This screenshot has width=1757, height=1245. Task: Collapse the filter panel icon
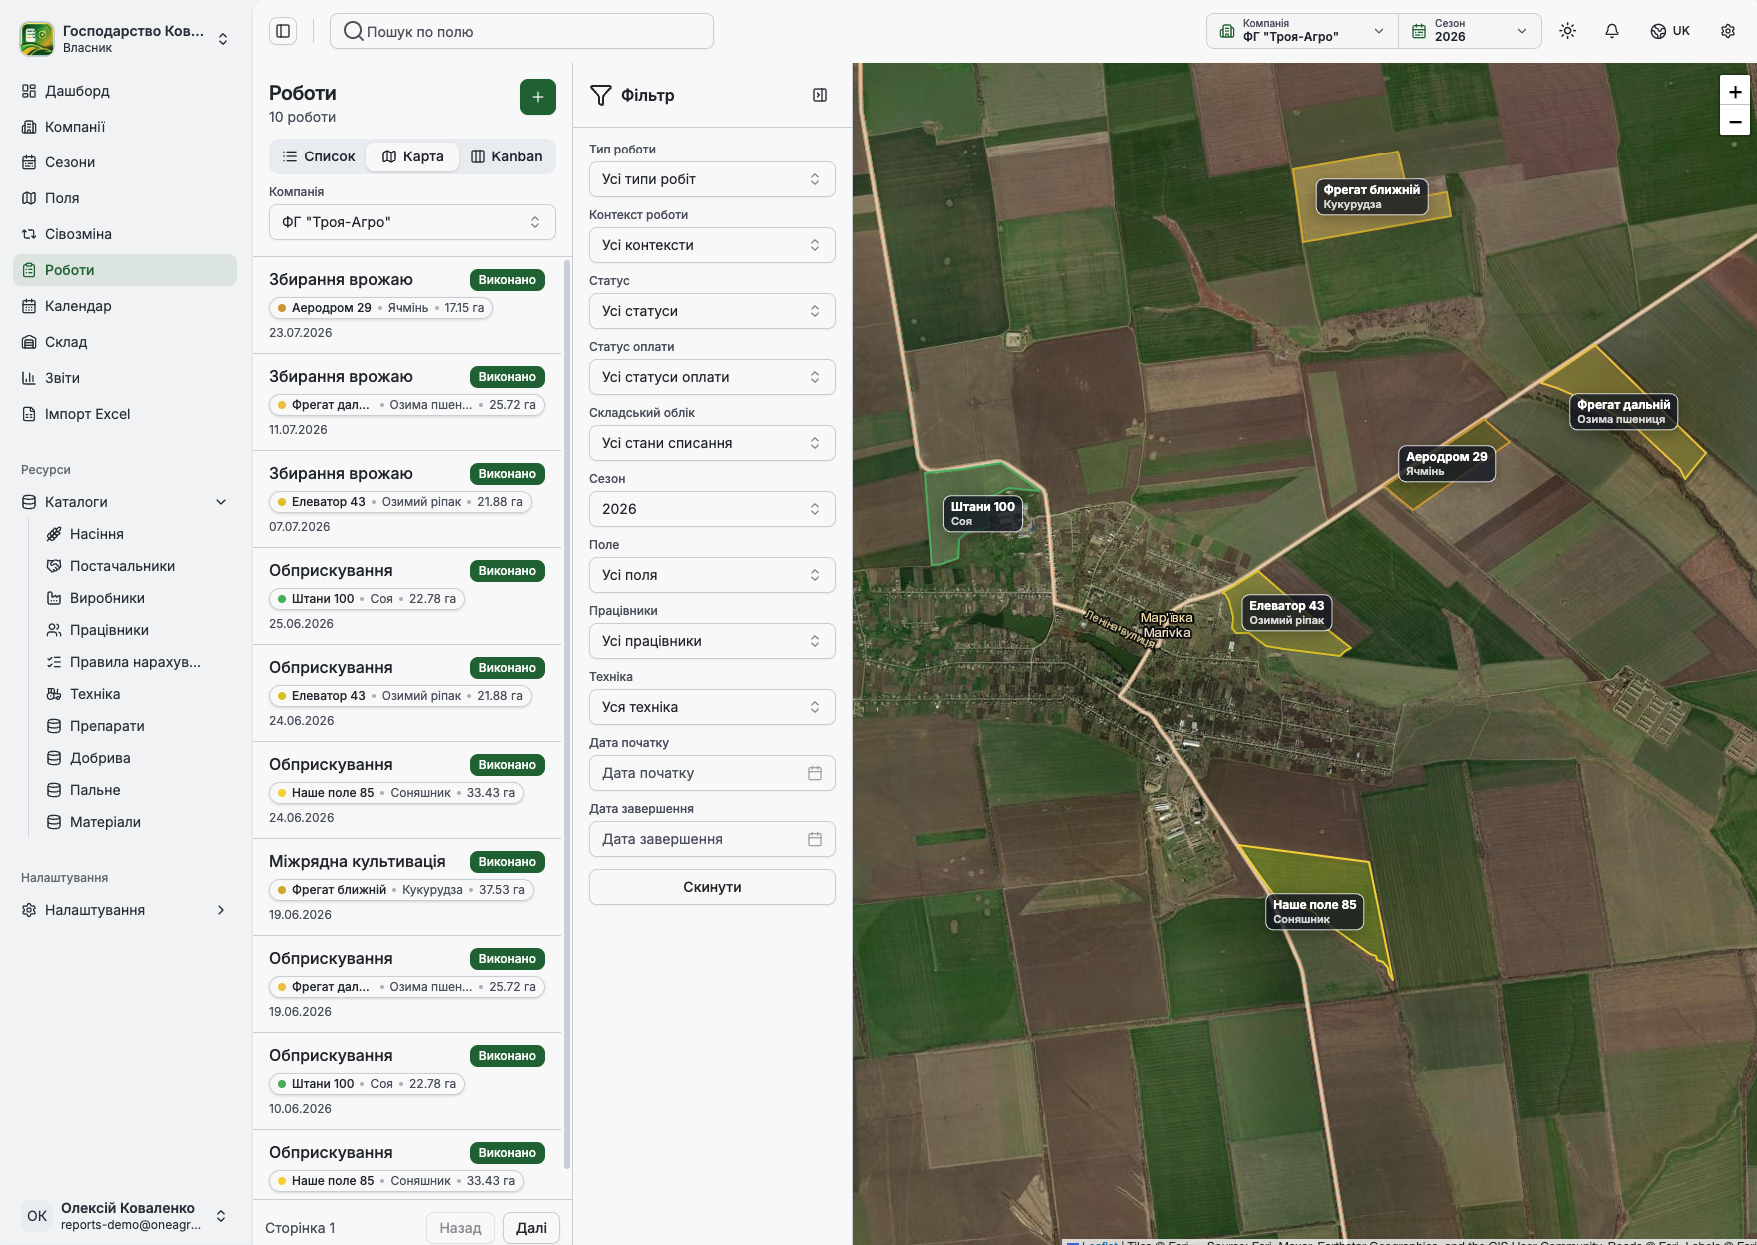[820, 95]
